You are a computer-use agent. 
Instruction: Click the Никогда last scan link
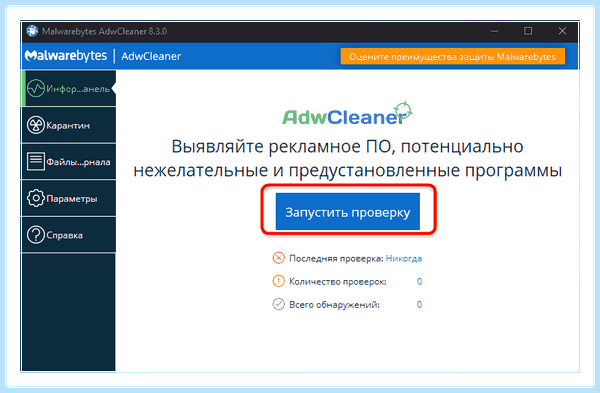click(x=404, y=259)
